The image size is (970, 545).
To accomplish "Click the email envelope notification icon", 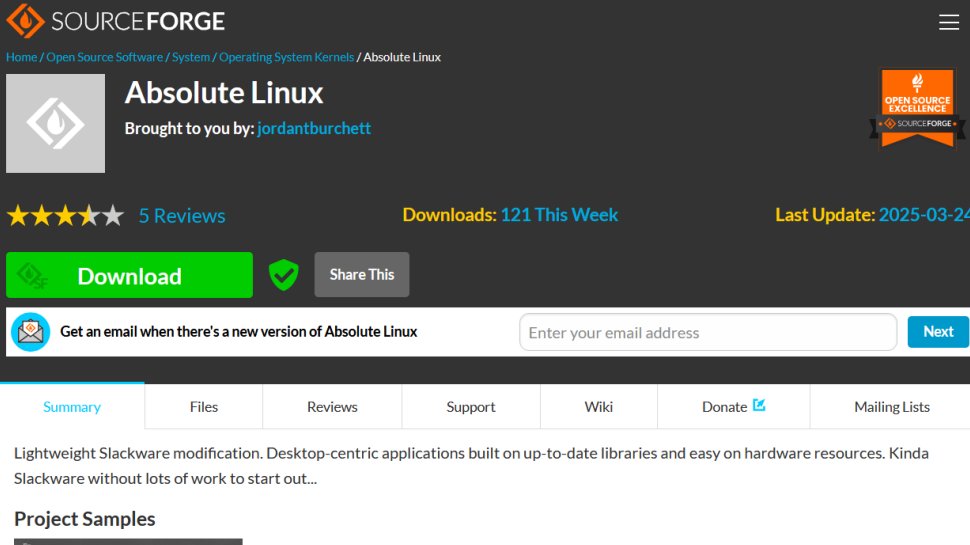I will click(x=30, y=332).
